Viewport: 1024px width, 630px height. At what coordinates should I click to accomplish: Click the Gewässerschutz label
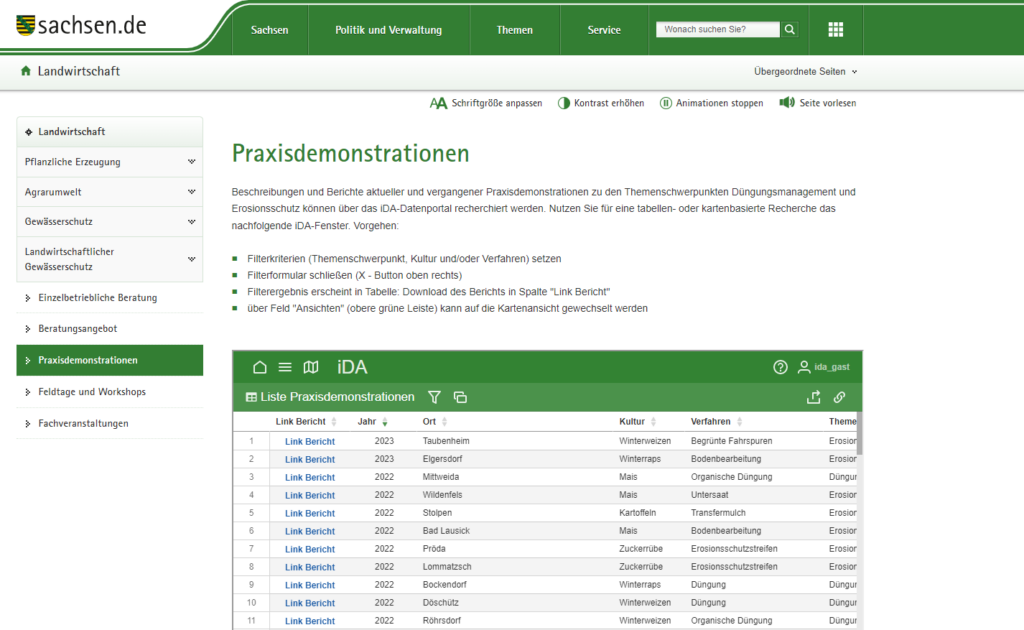(x=59, y=222)
